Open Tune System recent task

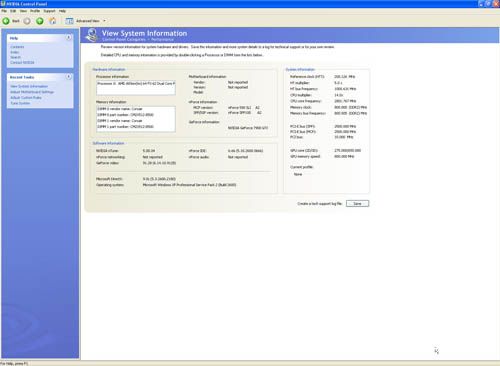[x=20, y=103]
